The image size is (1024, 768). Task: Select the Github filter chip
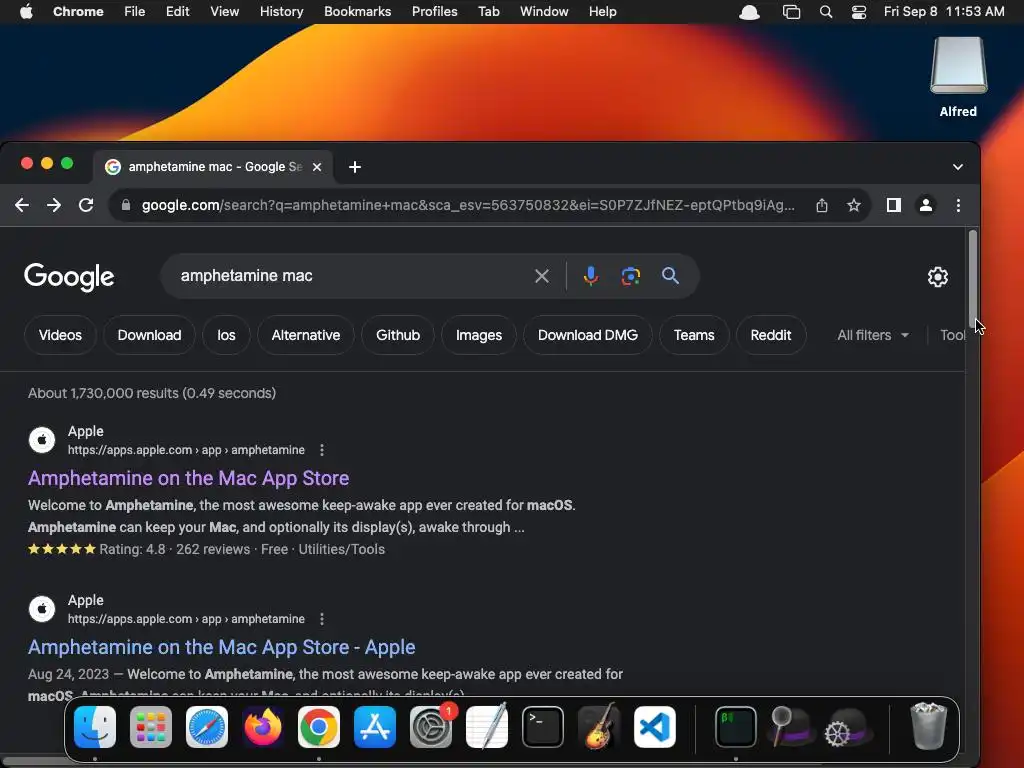click(x=398, y=335)
